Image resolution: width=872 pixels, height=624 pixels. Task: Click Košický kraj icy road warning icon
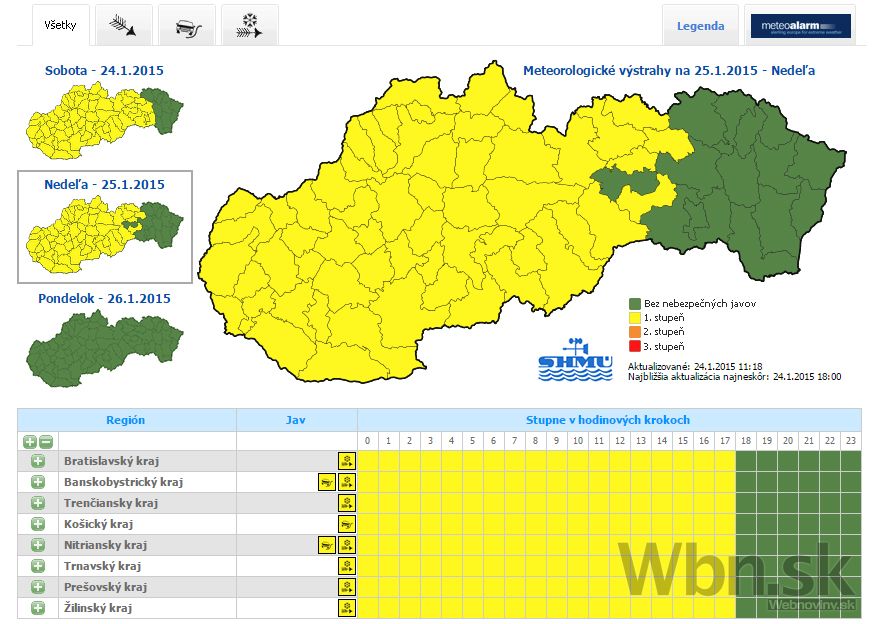347,524
